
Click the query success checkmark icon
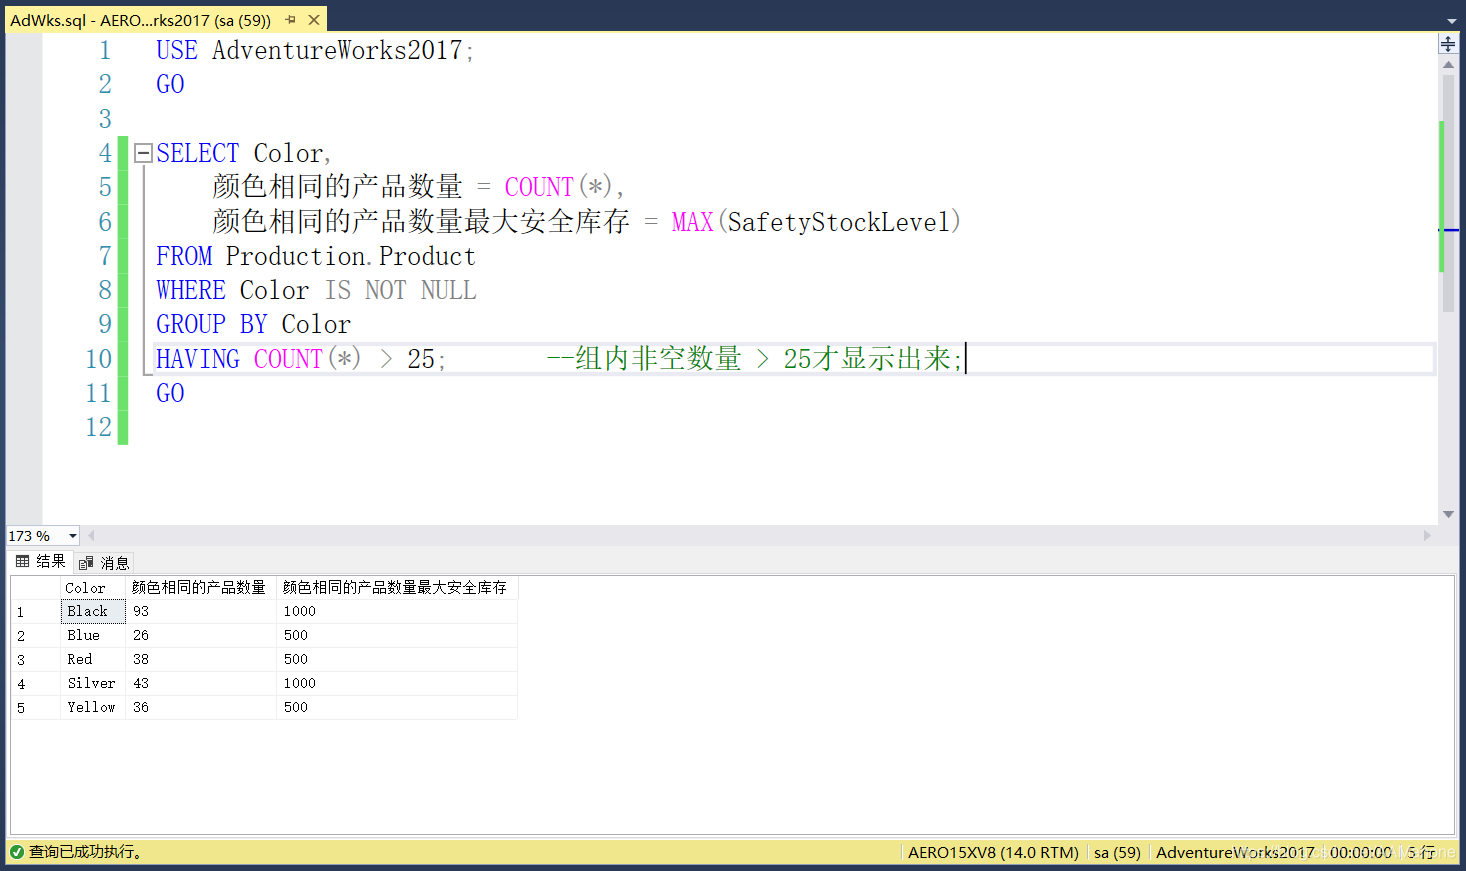pos(17,852)
